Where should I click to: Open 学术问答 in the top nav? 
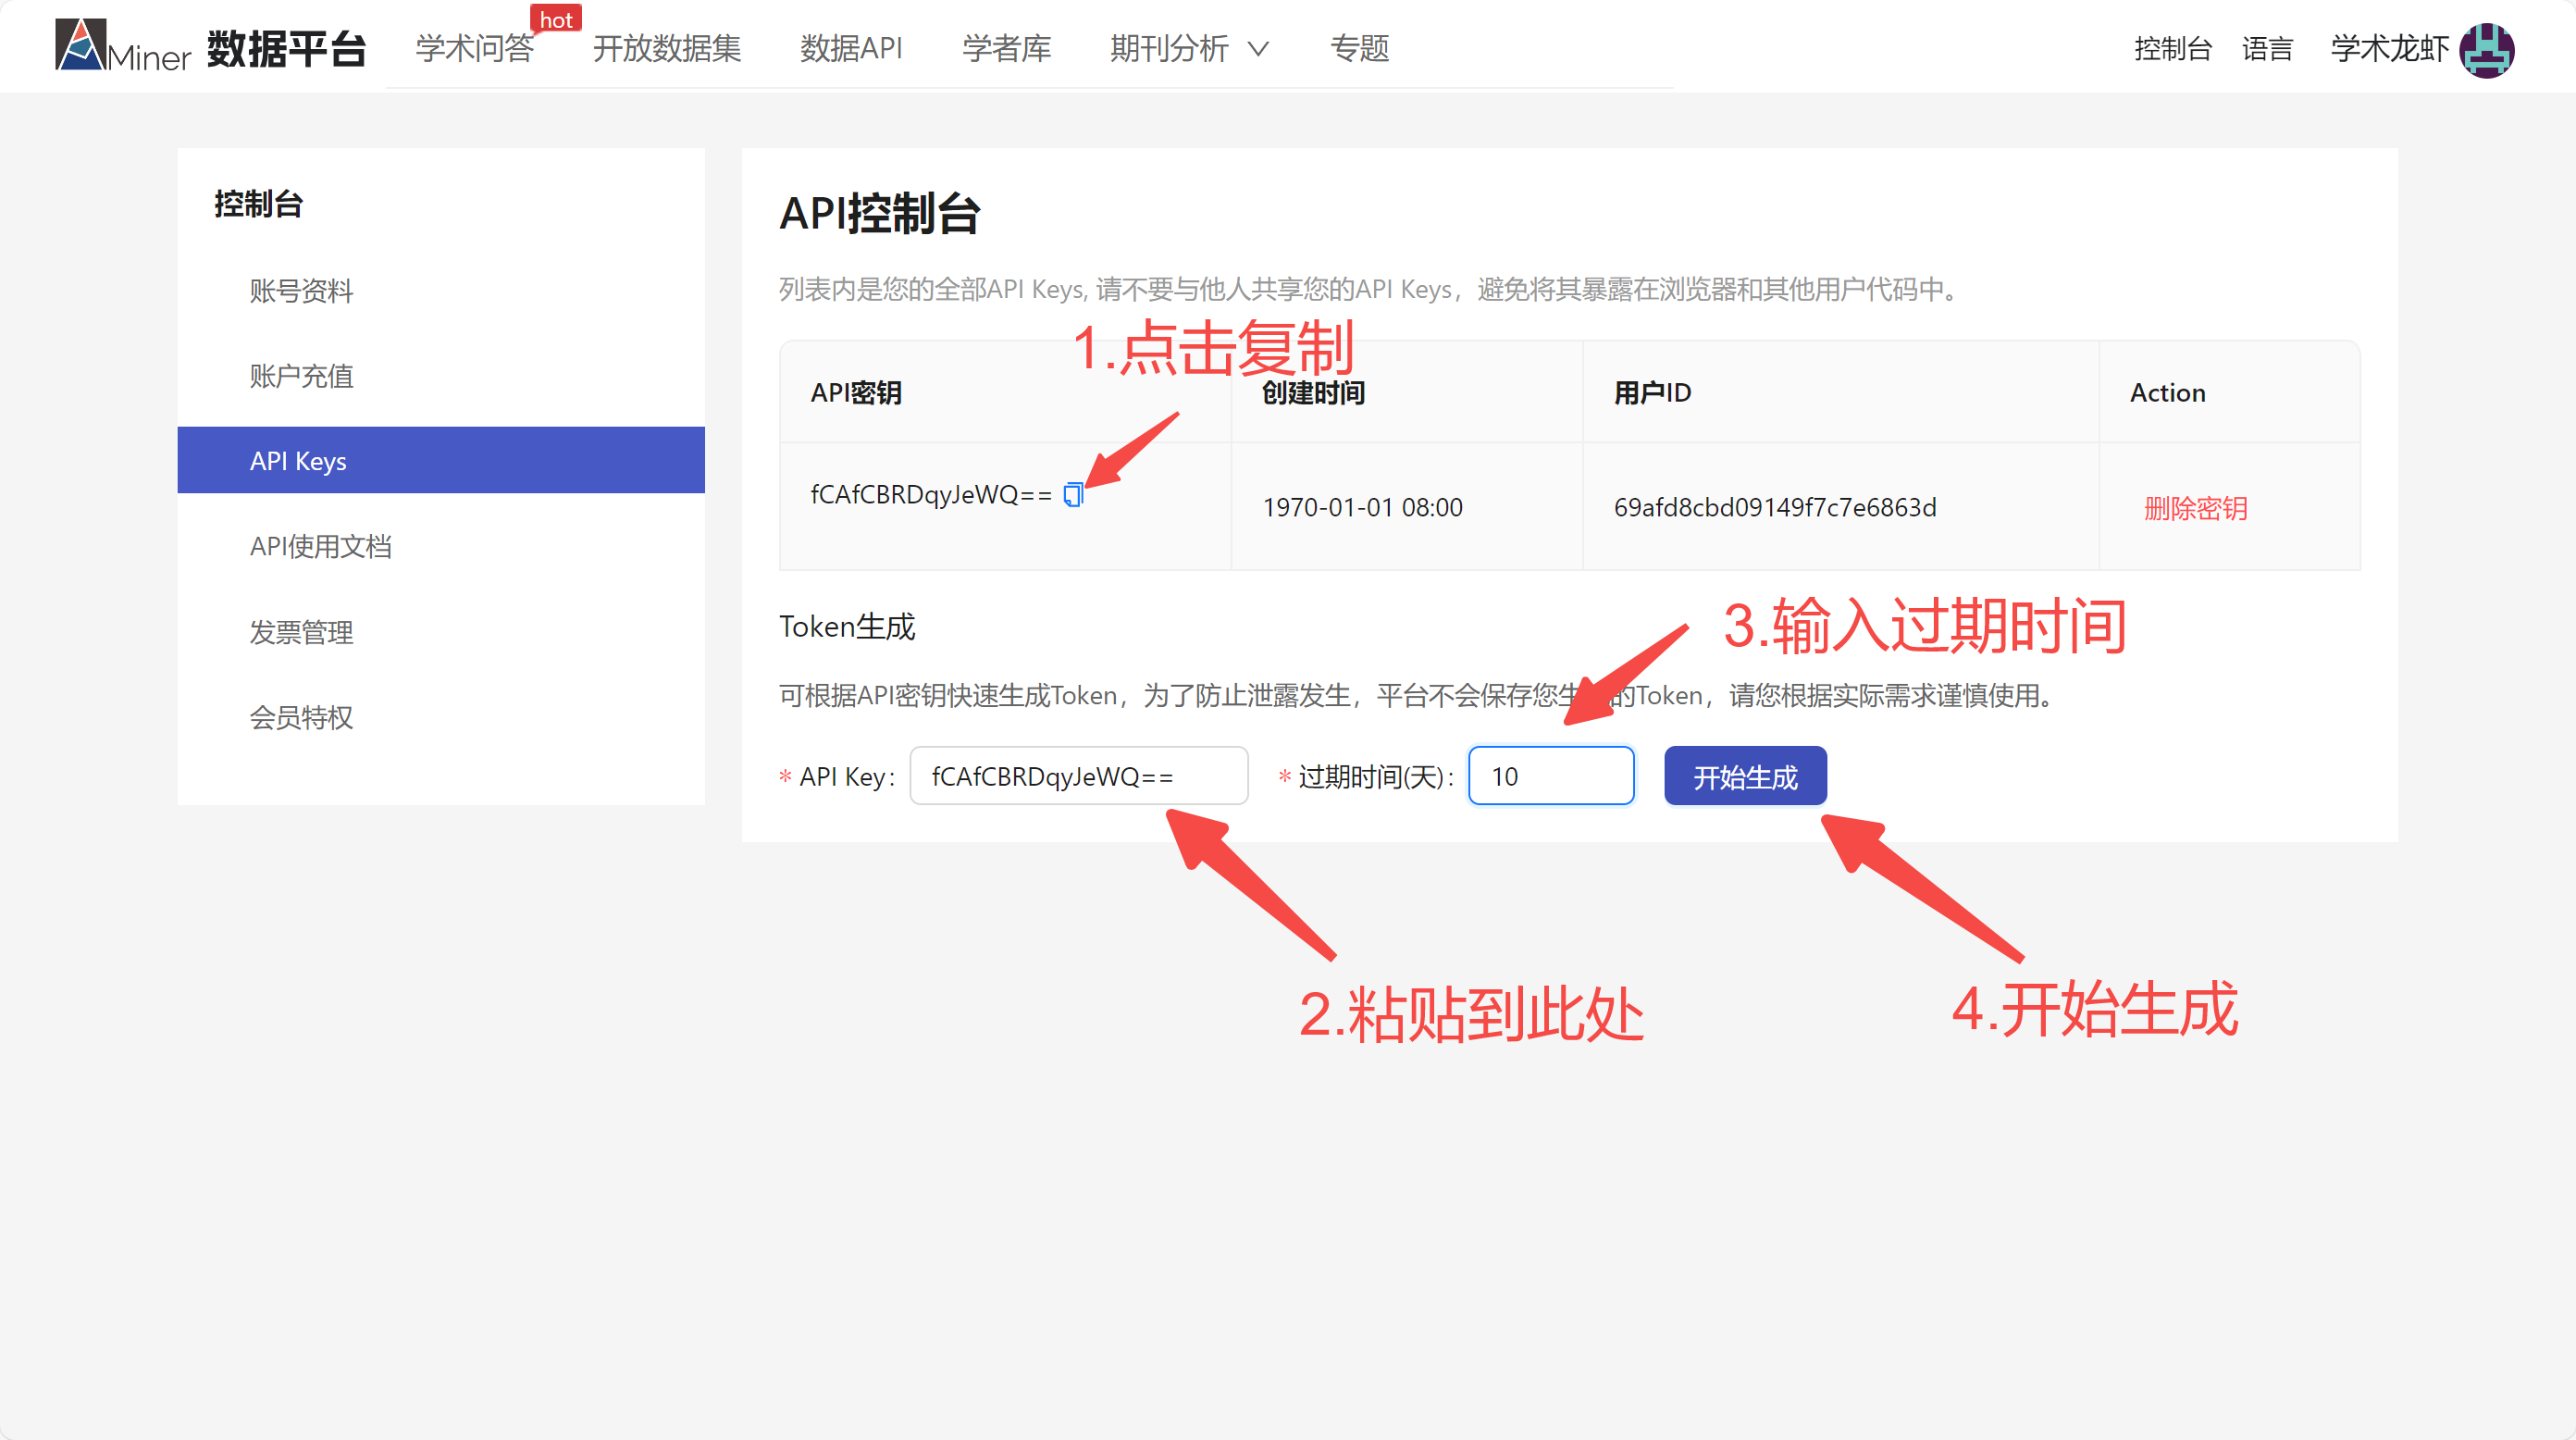tap(474, 48)
